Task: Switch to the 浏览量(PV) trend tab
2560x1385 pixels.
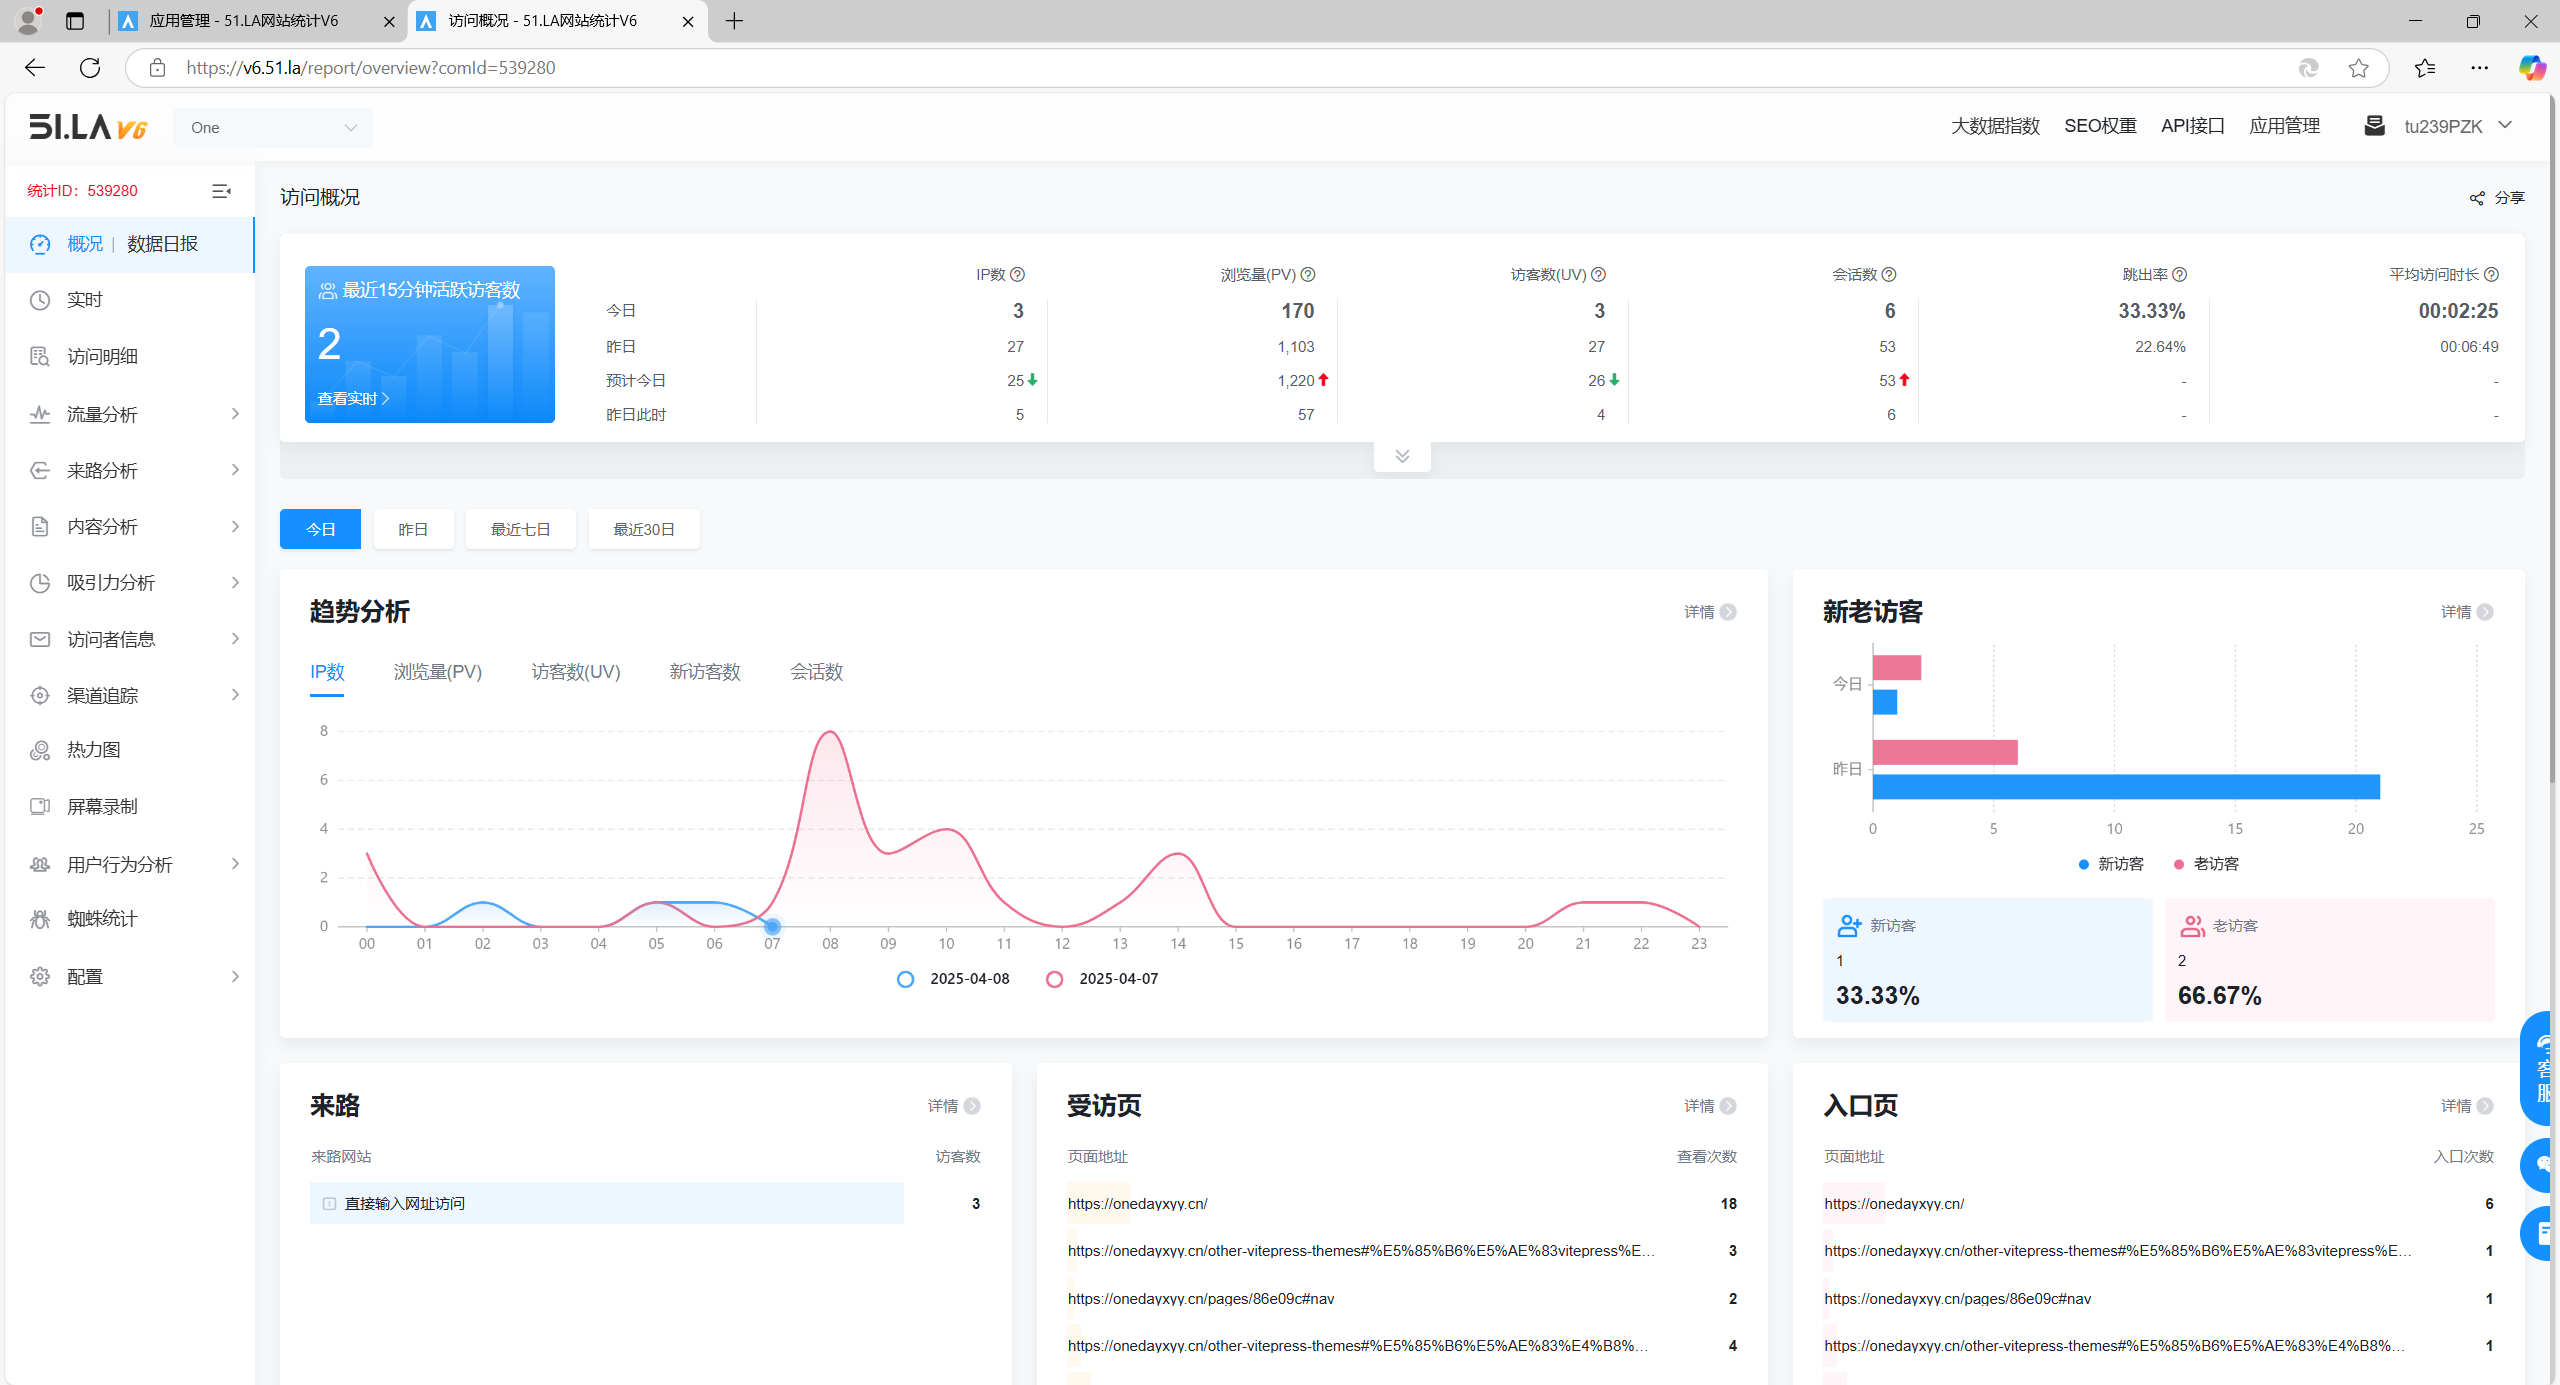Action: 438,672
